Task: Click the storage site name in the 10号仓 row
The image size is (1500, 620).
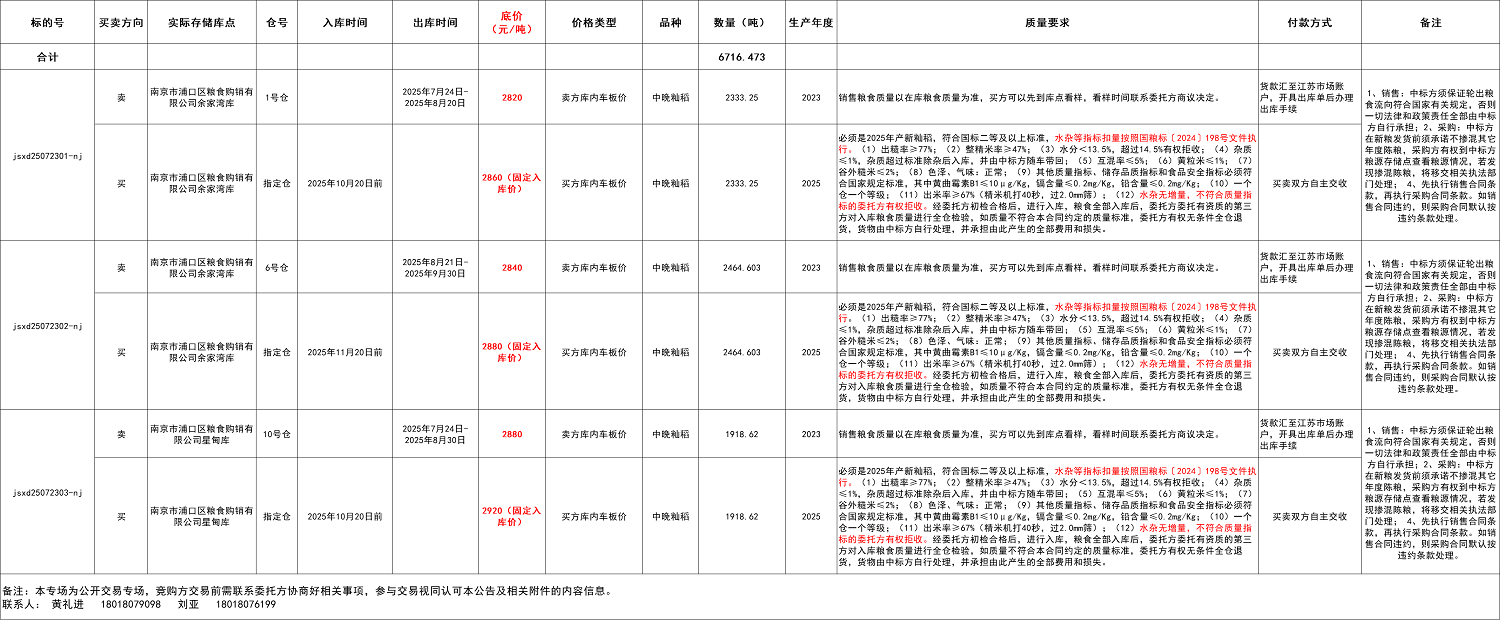Action: point(202,434)
